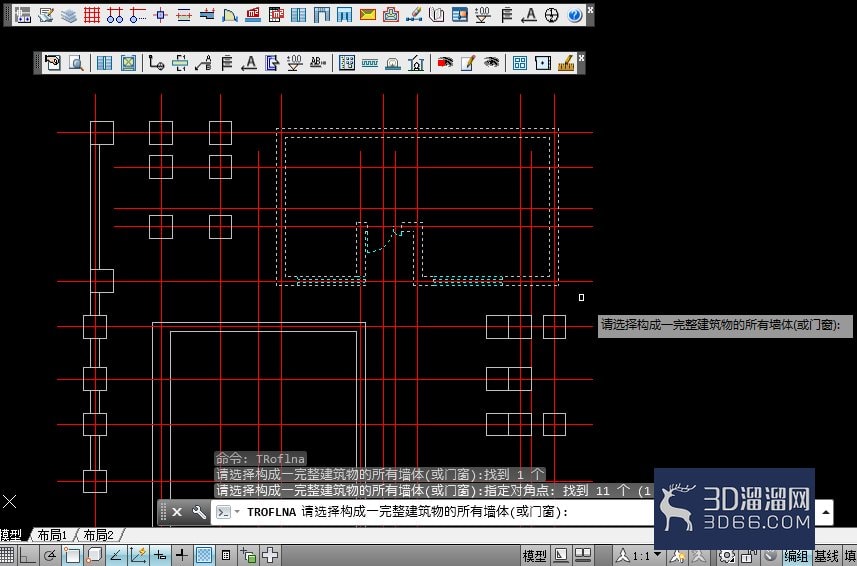Viewport: 857px width, 566px height.
Task: Click the leader arrow A icon in second toolbar
Action: click(x=249, y=63)
